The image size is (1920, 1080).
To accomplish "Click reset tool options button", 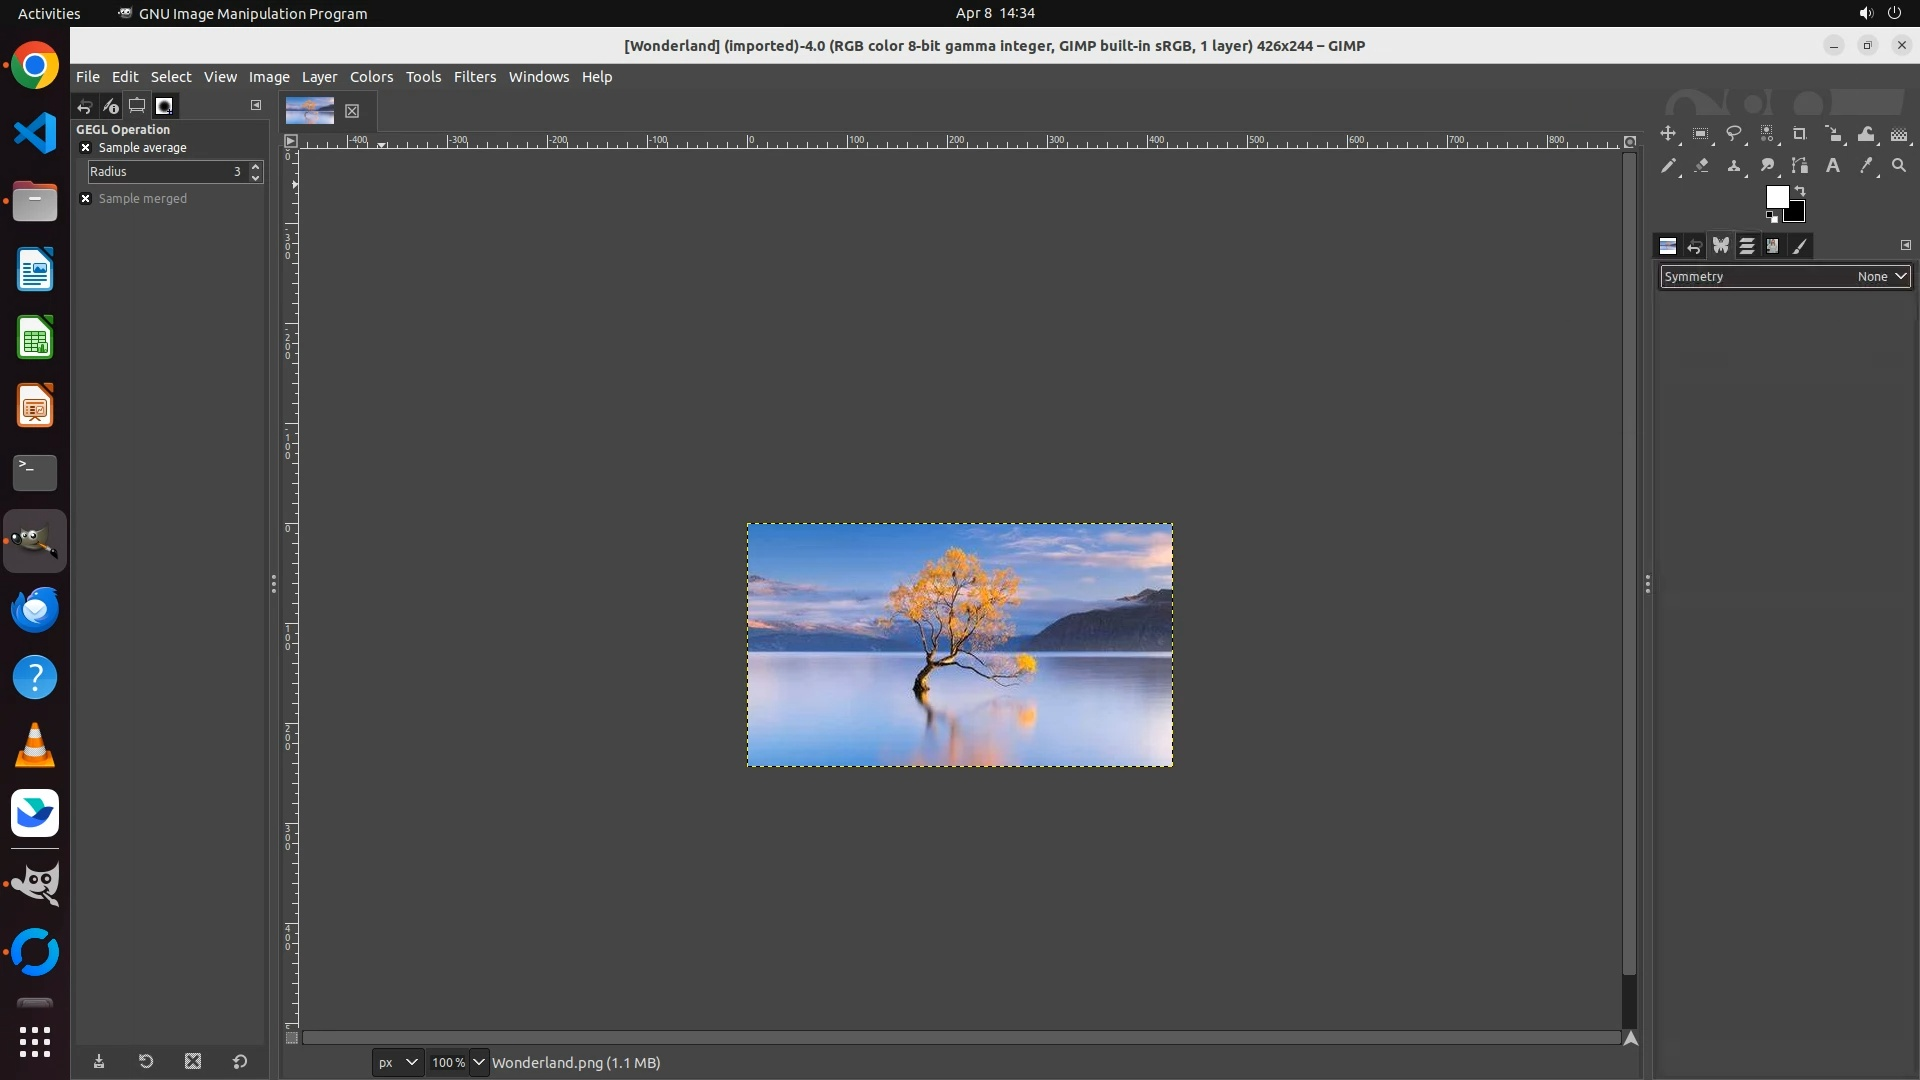I will pos(240,1062).
